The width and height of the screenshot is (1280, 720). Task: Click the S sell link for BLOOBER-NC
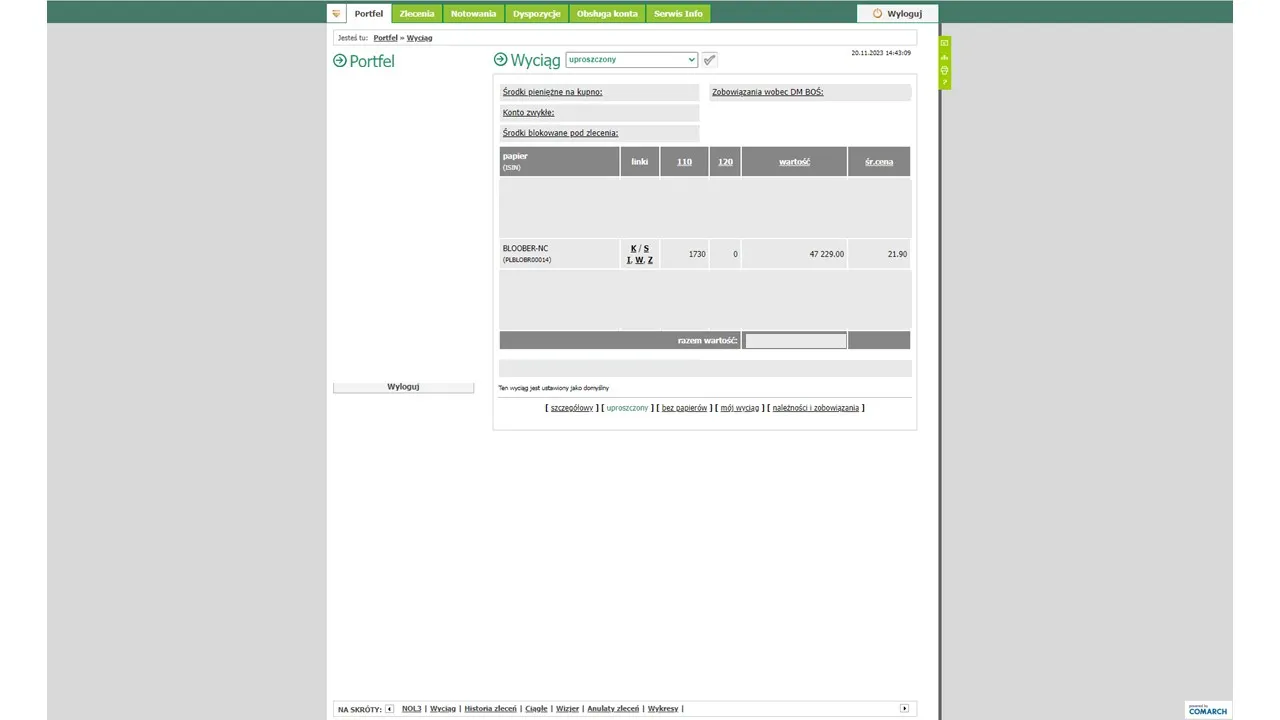point(646,248)
